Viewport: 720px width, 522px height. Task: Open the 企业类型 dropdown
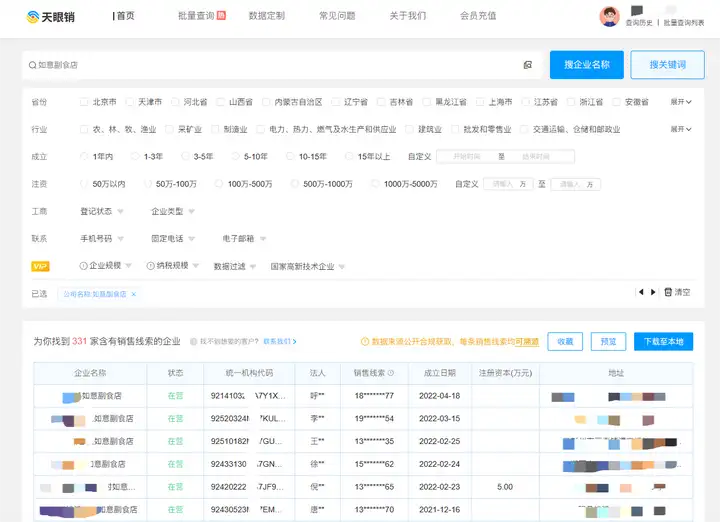(x=173, y=211)
